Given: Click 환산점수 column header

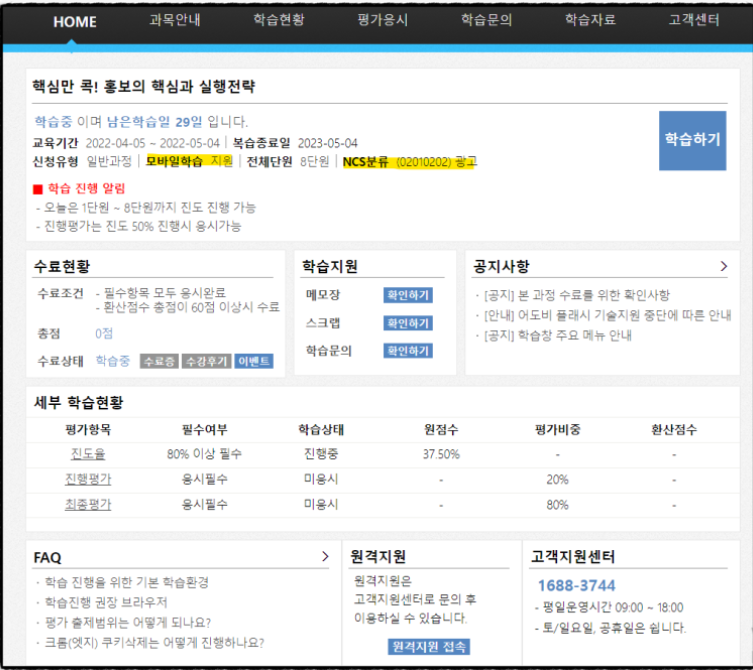Looking at the screenshot, I should click(674, 429).
